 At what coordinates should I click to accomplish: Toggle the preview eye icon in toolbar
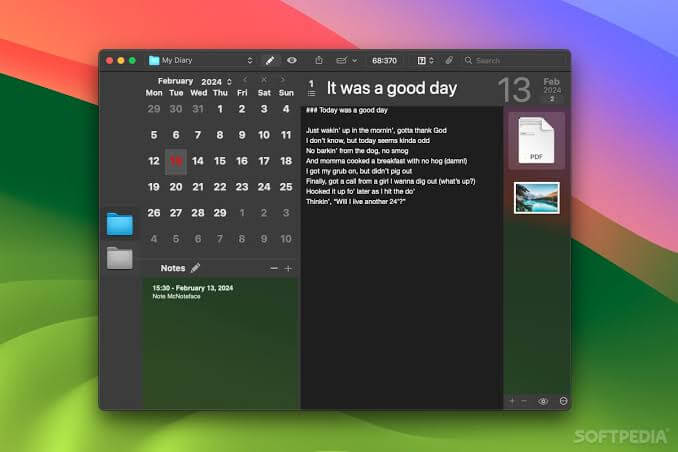292,61
